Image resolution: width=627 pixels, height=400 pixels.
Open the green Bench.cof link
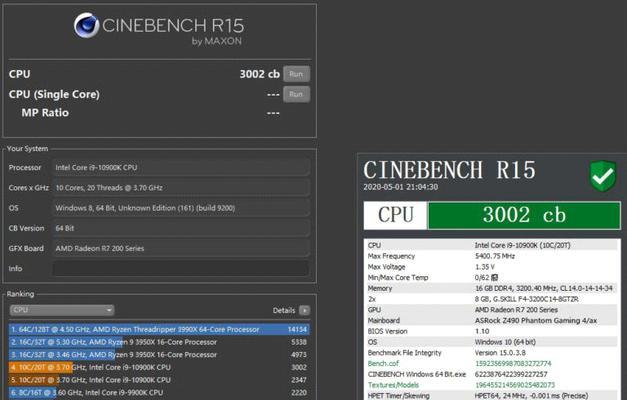click(383, 363)
